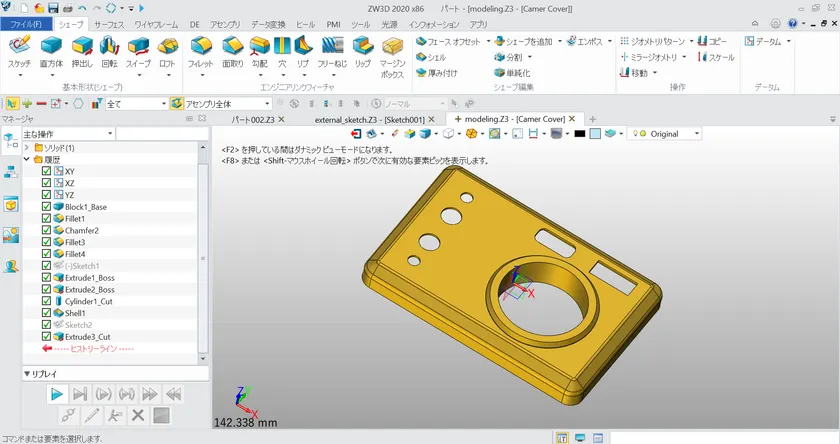Switch to the サーフェス ribbon tab
Screen dimensions: 840x444
coord(109,23)
